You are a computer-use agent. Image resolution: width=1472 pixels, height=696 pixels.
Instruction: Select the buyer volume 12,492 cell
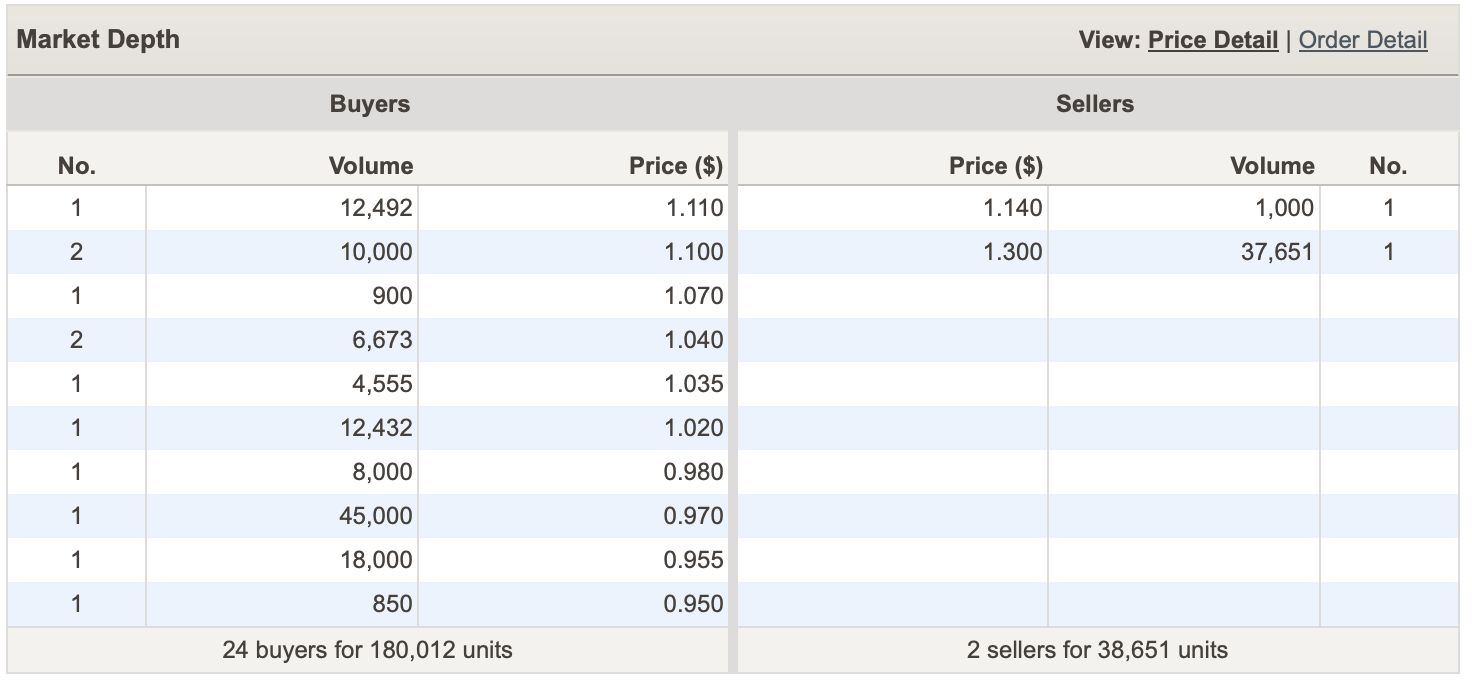(x=375, y=208)
